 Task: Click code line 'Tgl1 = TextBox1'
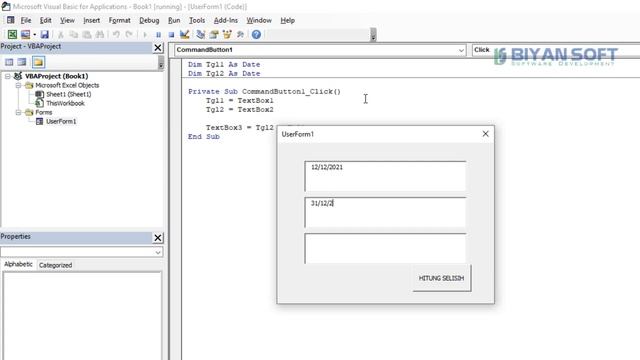pos(240,100)
